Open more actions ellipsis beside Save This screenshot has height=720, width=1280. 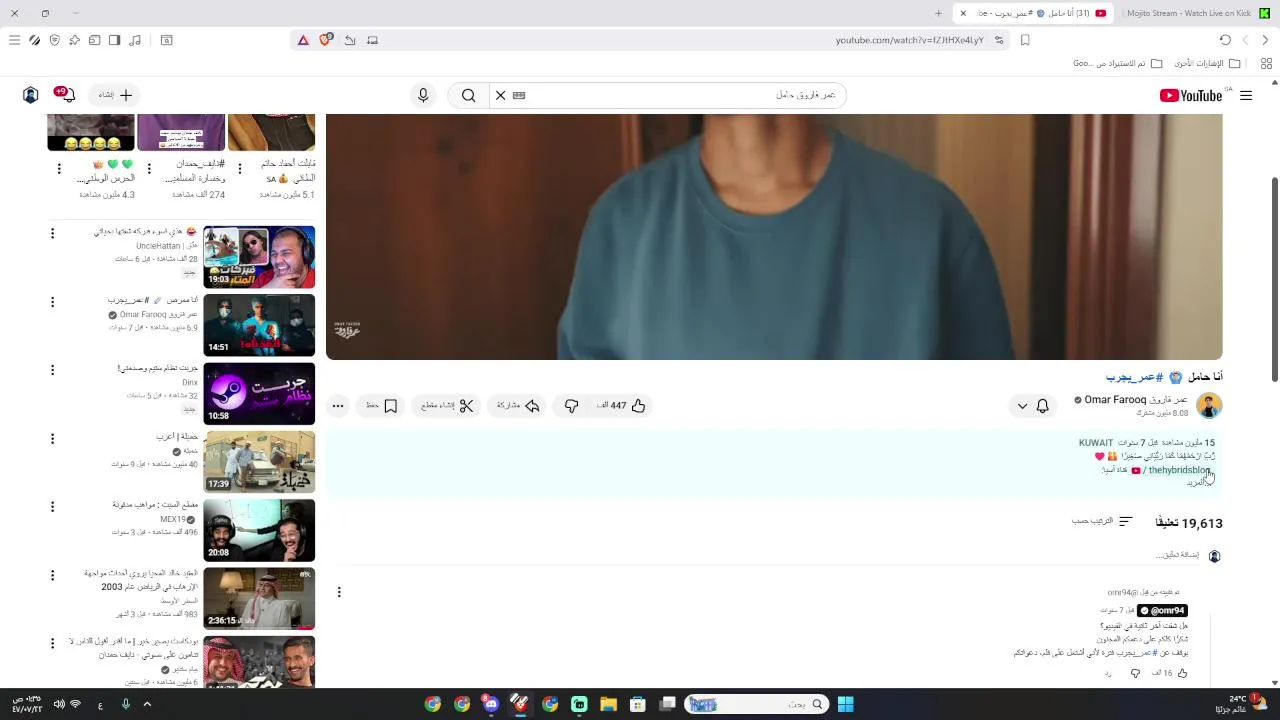coord(338,405)
